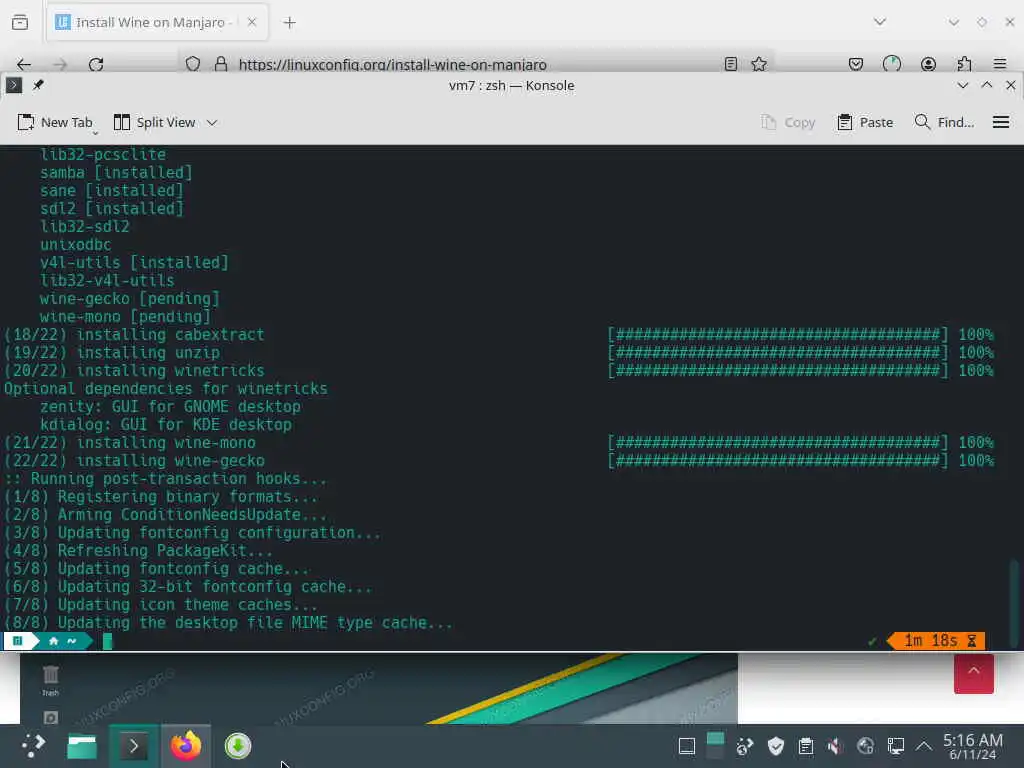
Task: Open the clipboard tray icon
Action: (x=806, y=746)
